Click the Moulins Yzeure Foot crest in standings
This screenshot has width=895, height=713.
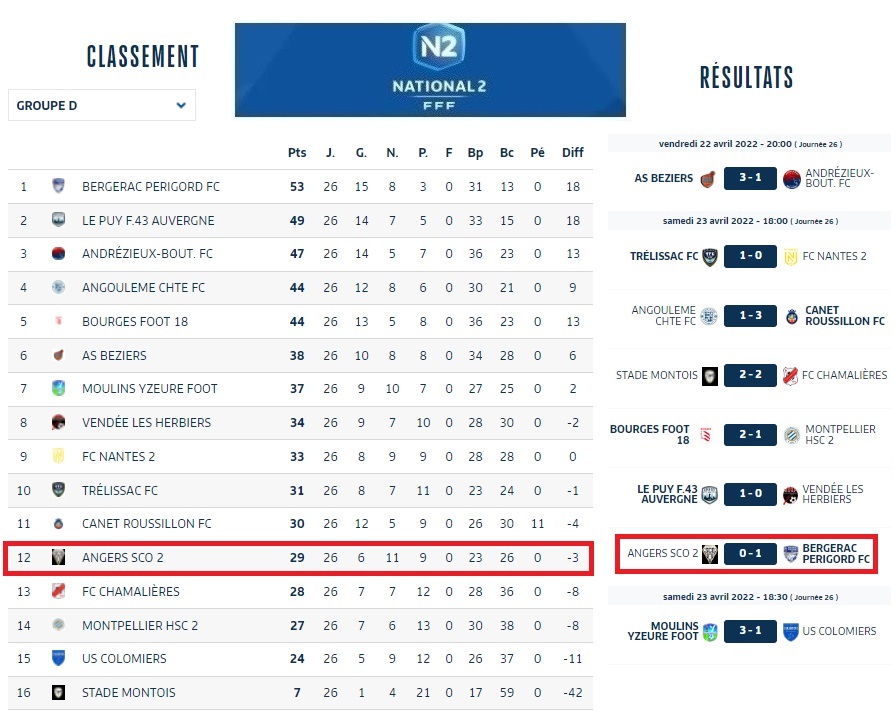coord(58,388)
